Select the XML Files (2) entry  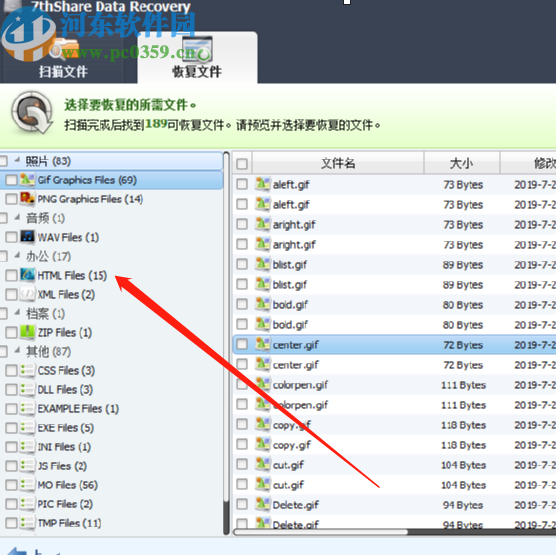[66, 294]
